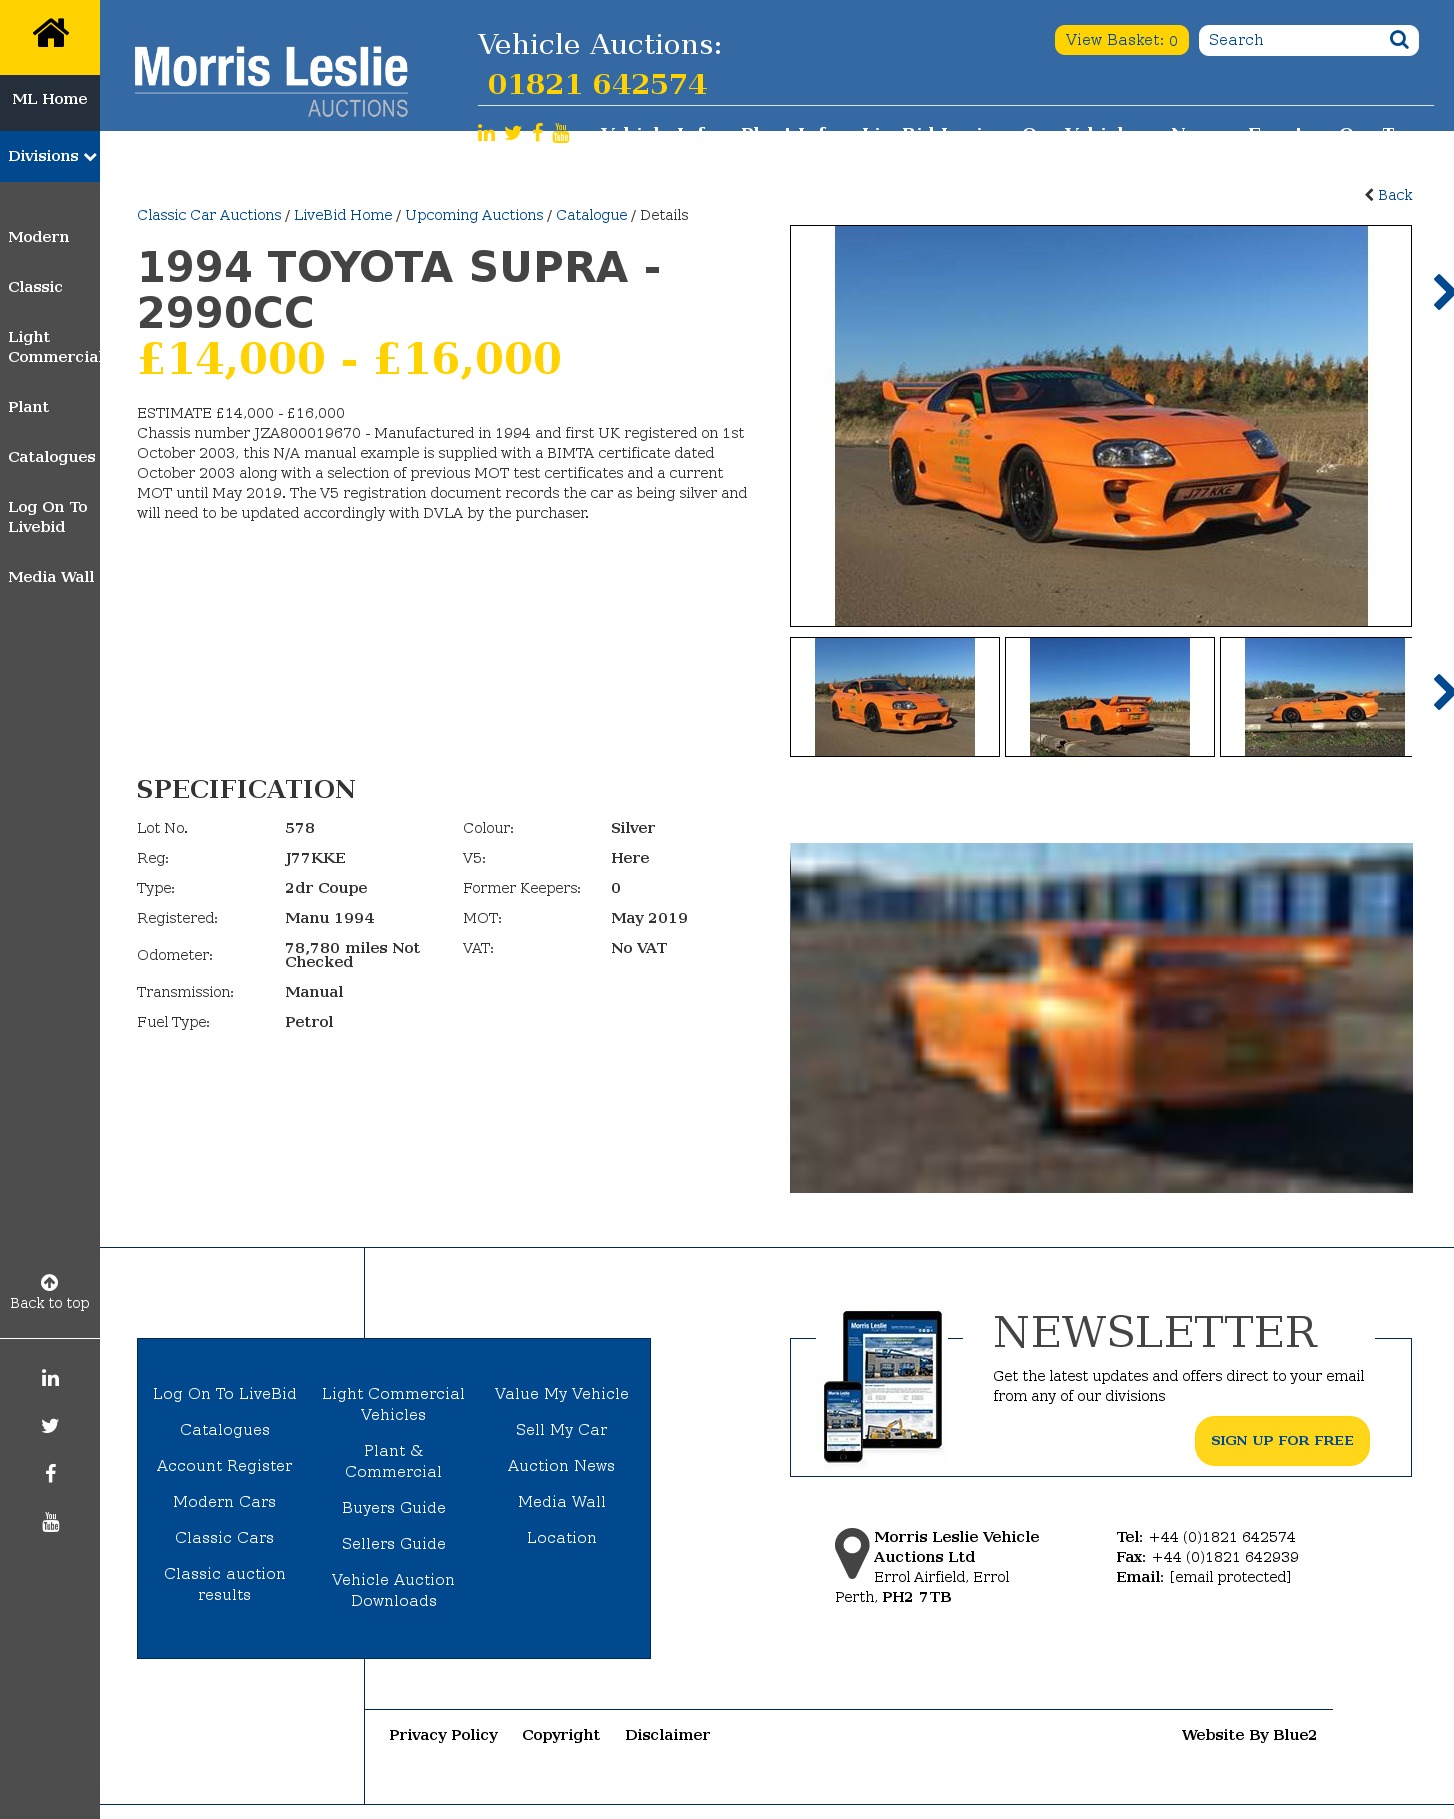Click next arrow beside main car image
Image resolution: width=1454 pixels, height=1819 pixels.
(x=1442, y=292)
